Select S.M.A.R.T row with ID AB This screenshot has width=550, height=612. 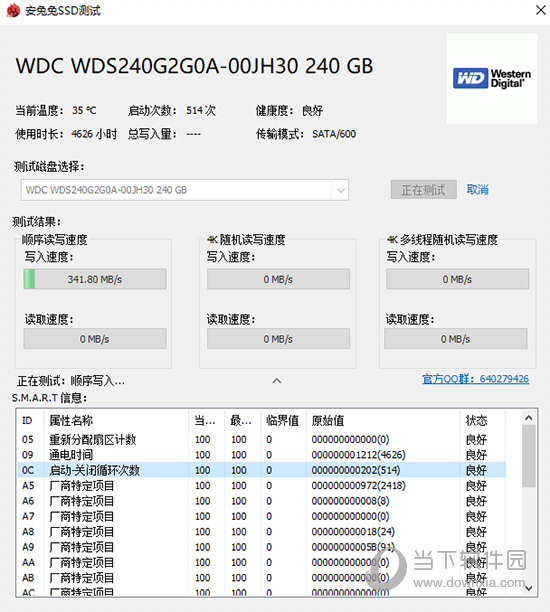[x=262, y=578]
